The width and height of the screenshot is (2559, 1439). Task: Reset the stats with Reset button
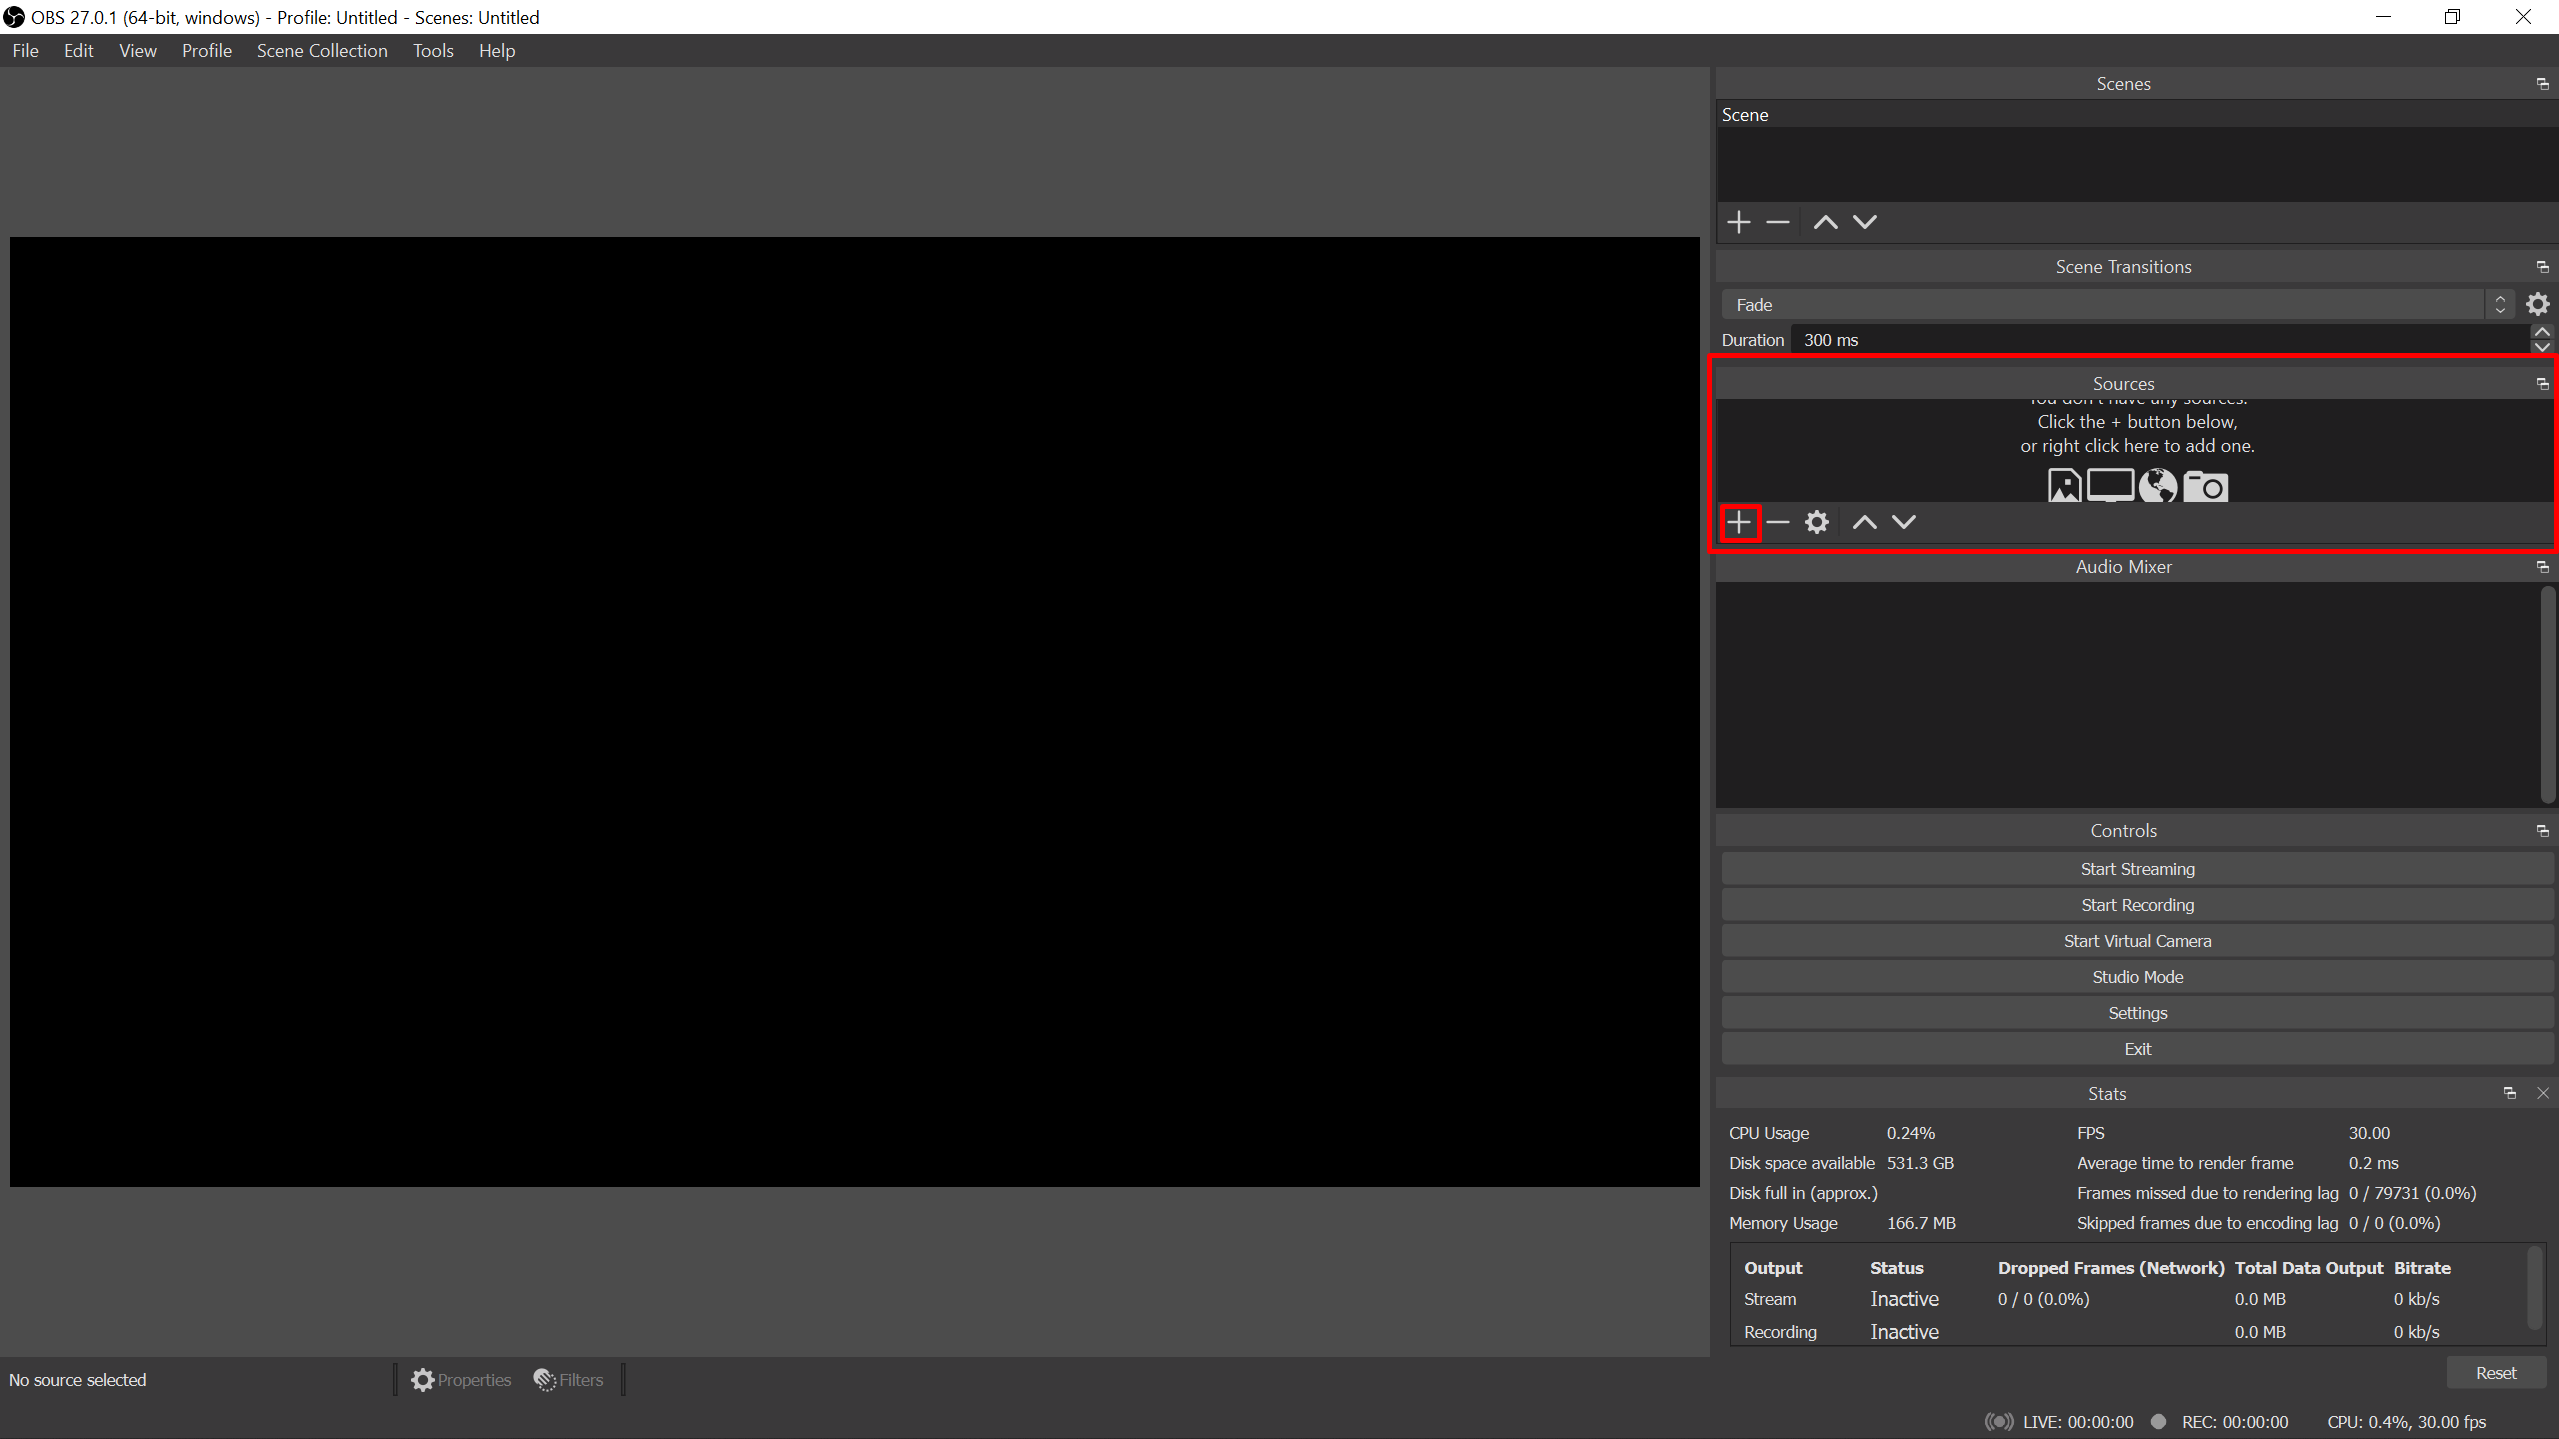[2496, 1373]
